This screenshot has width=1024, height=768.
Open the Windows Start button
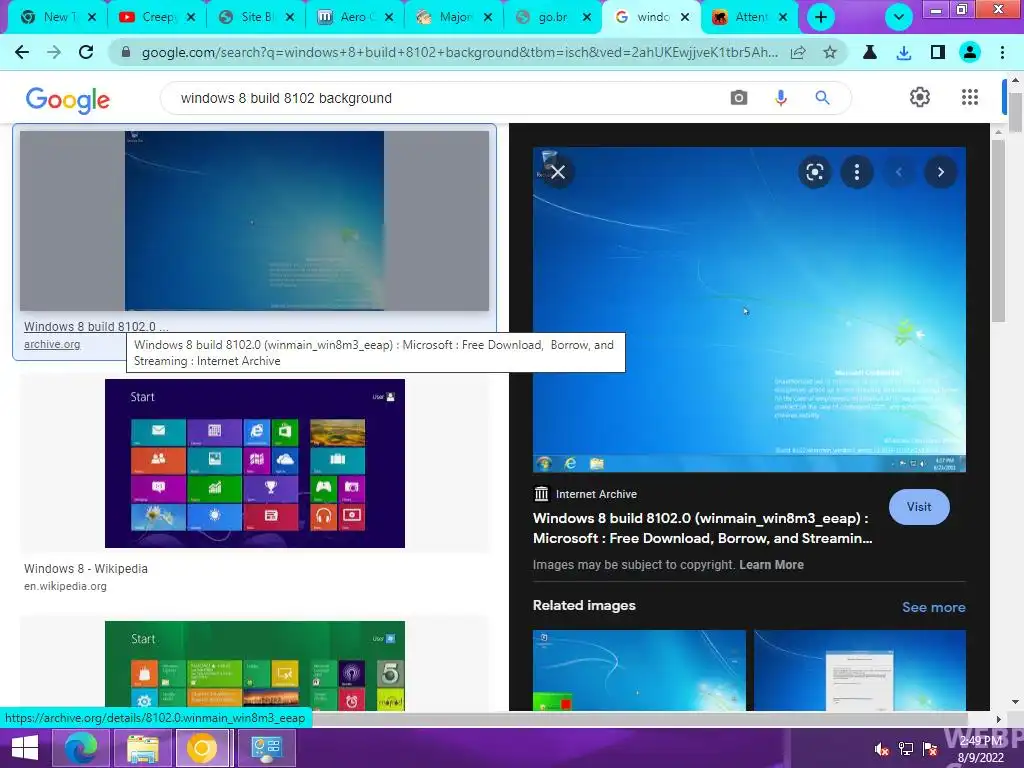pyautogui.click(x=25, y=748)
